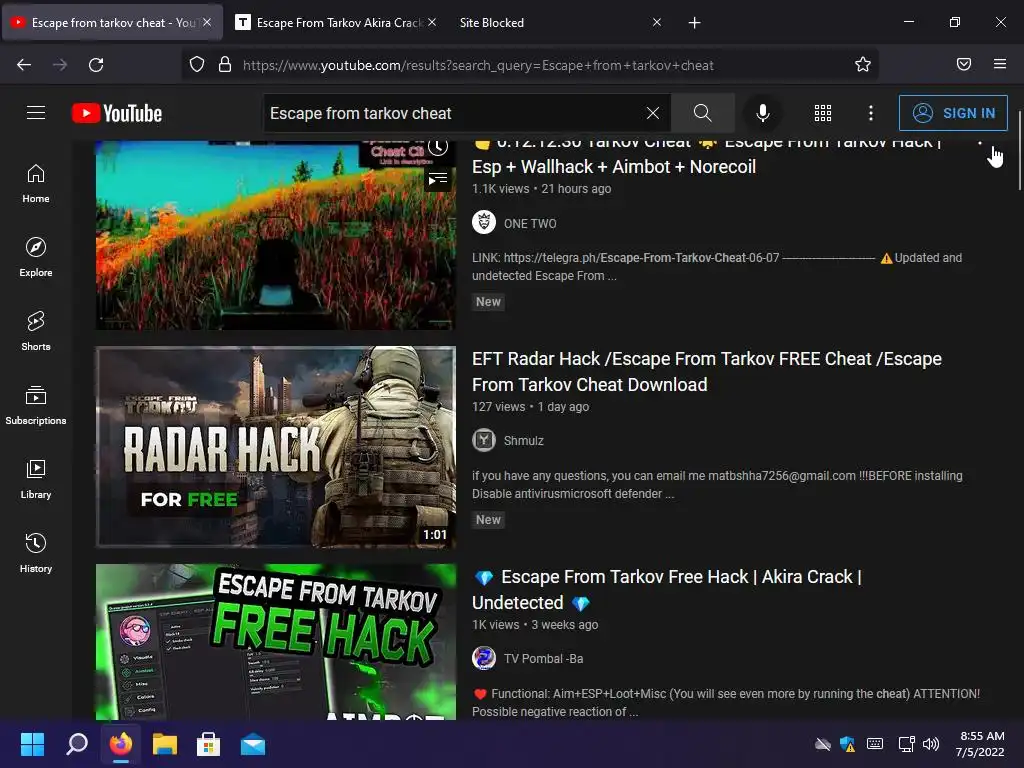Open the grassy field video thumbnail
Screen dimensions: 1024x768
(276, 235)
